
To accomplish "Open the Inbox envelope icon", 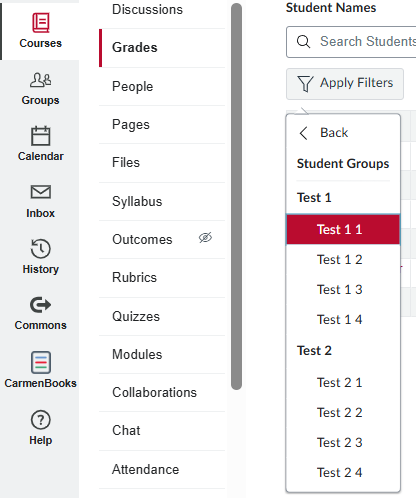I will (x=41, y=192).
